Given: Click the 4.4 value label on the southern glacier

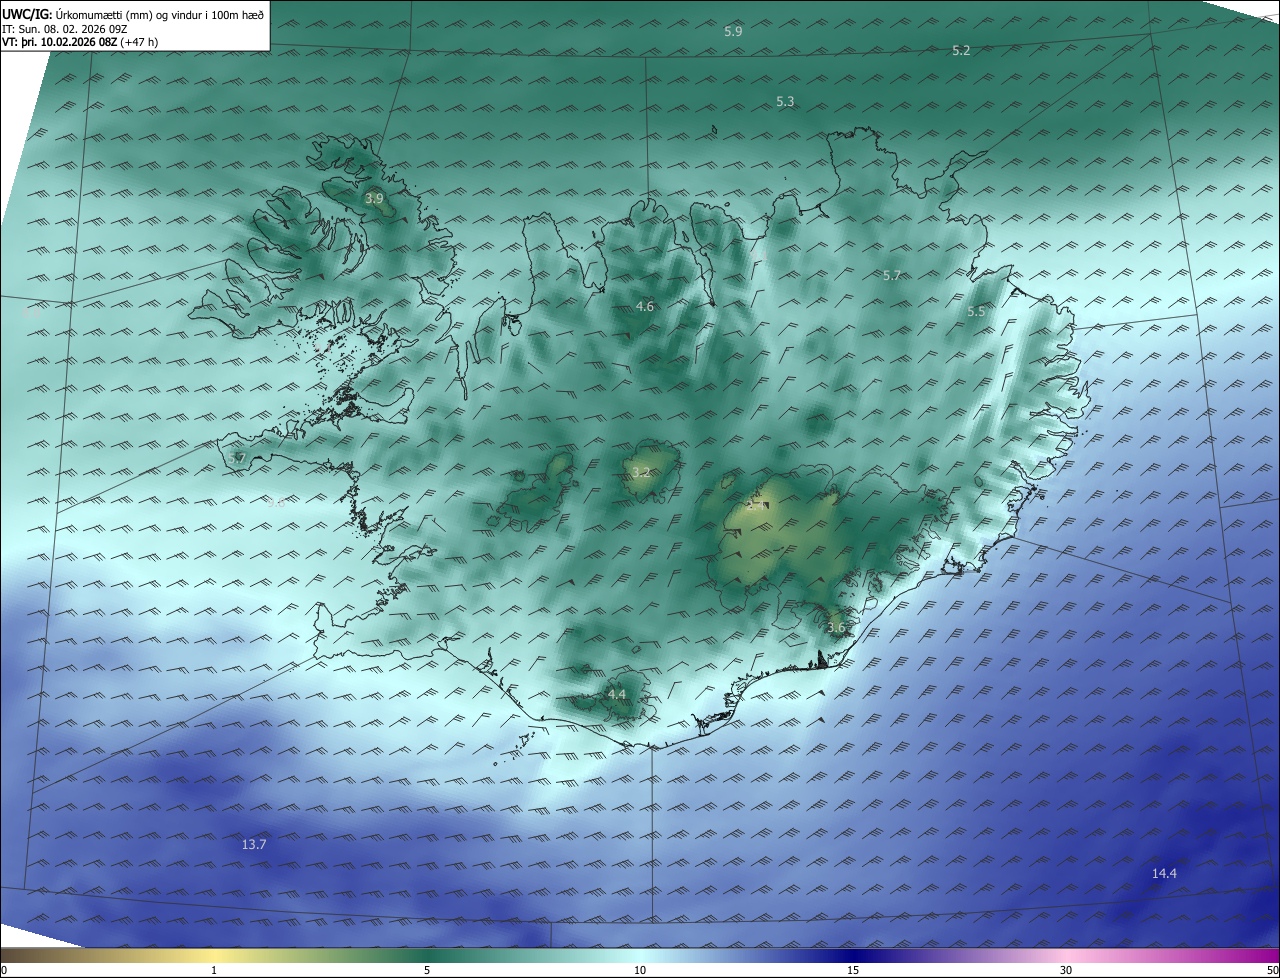Looking at the screenshot, I should [617, 694].
